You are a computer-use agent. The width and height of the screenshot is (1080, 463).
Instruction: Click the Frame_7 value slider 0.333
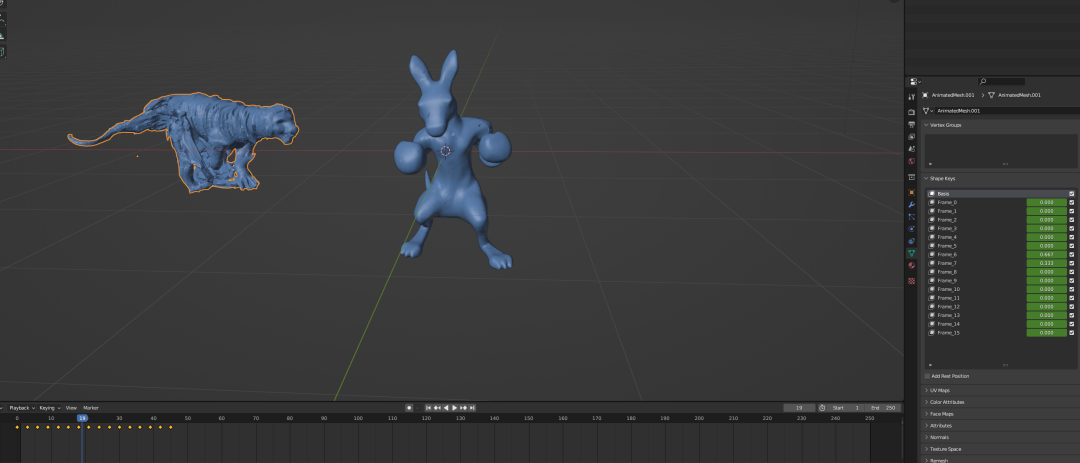pos(1046,263)
